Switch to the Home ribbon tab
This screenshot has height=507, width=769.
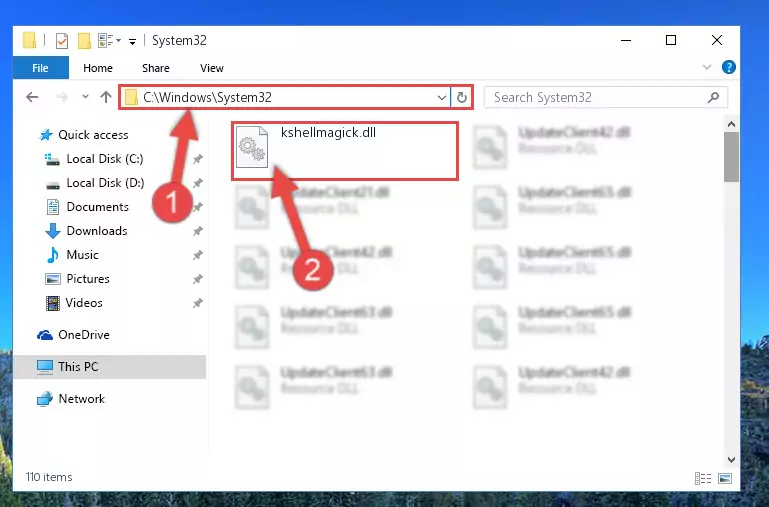pos(98,68)
